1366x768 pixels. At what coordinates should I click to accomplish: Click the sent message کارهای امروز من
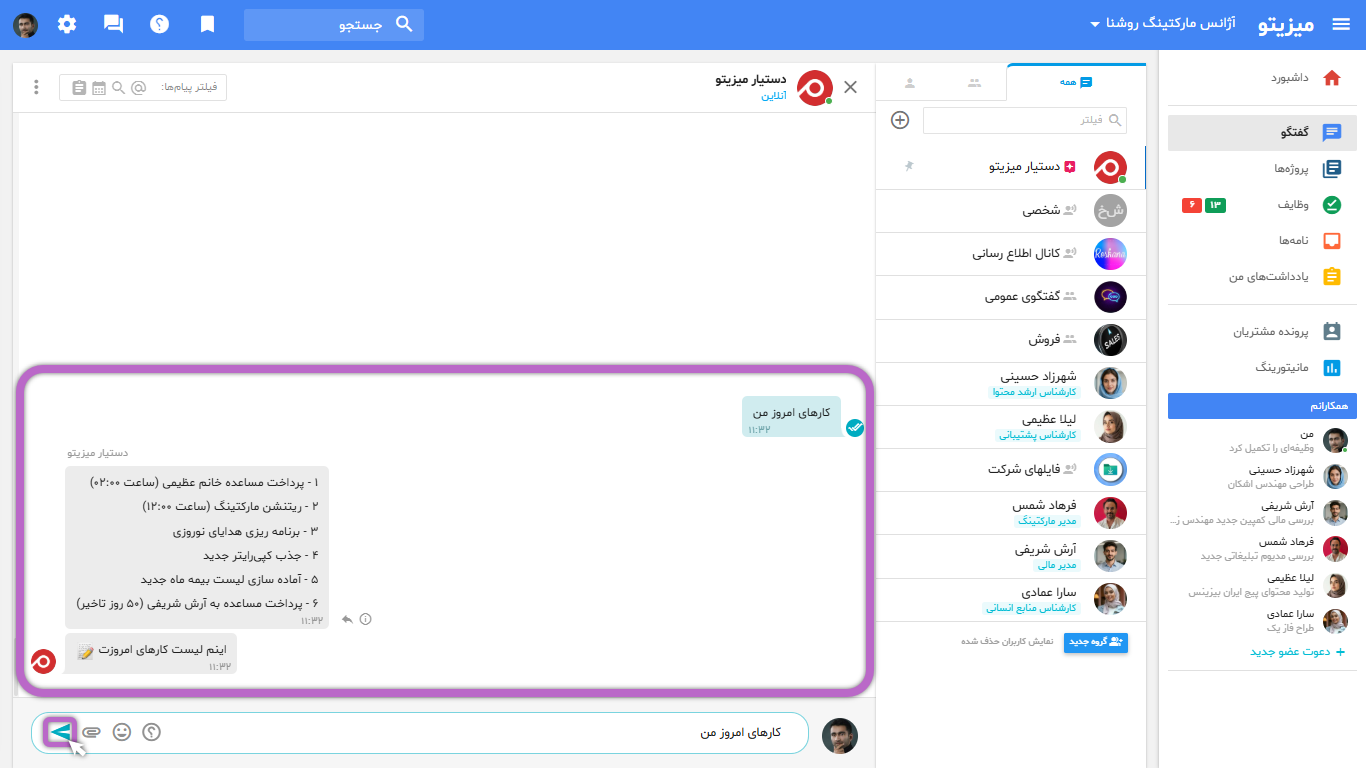pos(792,416)
